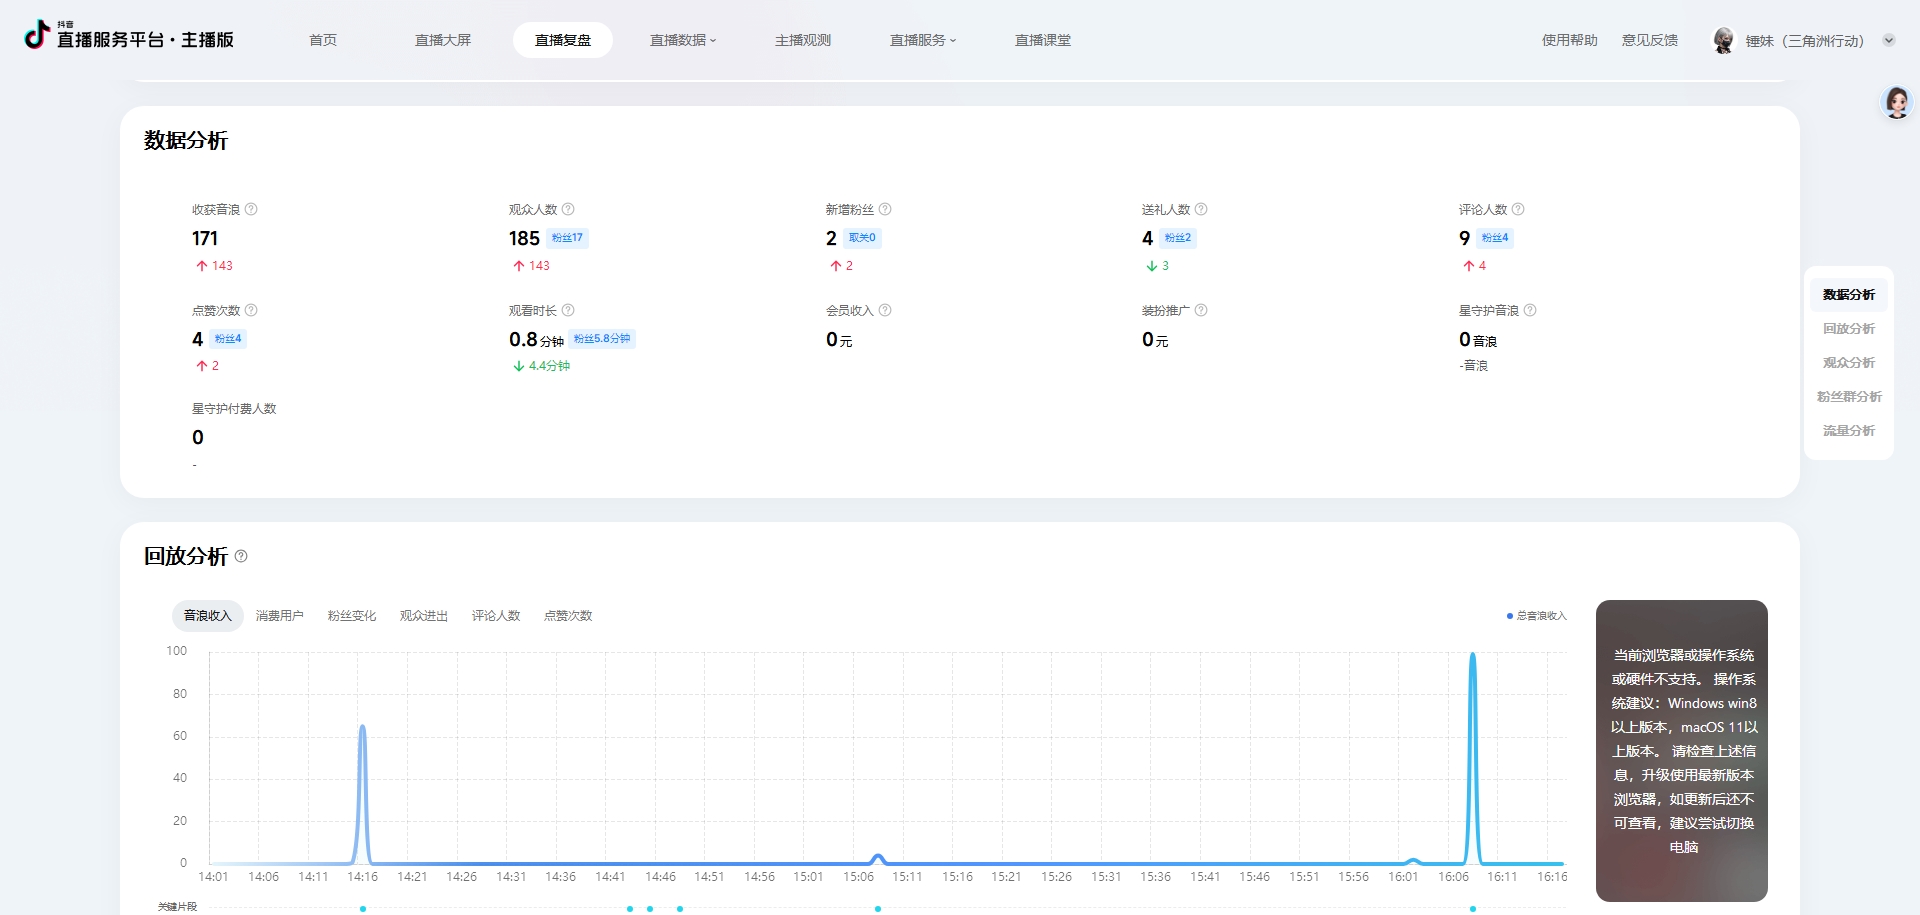
Task: Go to 直播大屏 in navigation
Action: [443, 40]
